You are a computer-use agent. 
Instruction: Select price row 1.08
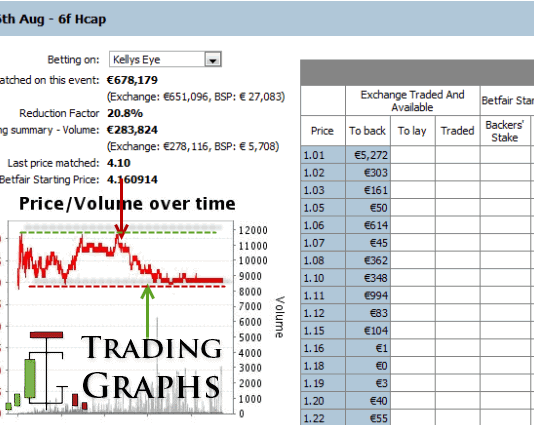pos(323,261)
